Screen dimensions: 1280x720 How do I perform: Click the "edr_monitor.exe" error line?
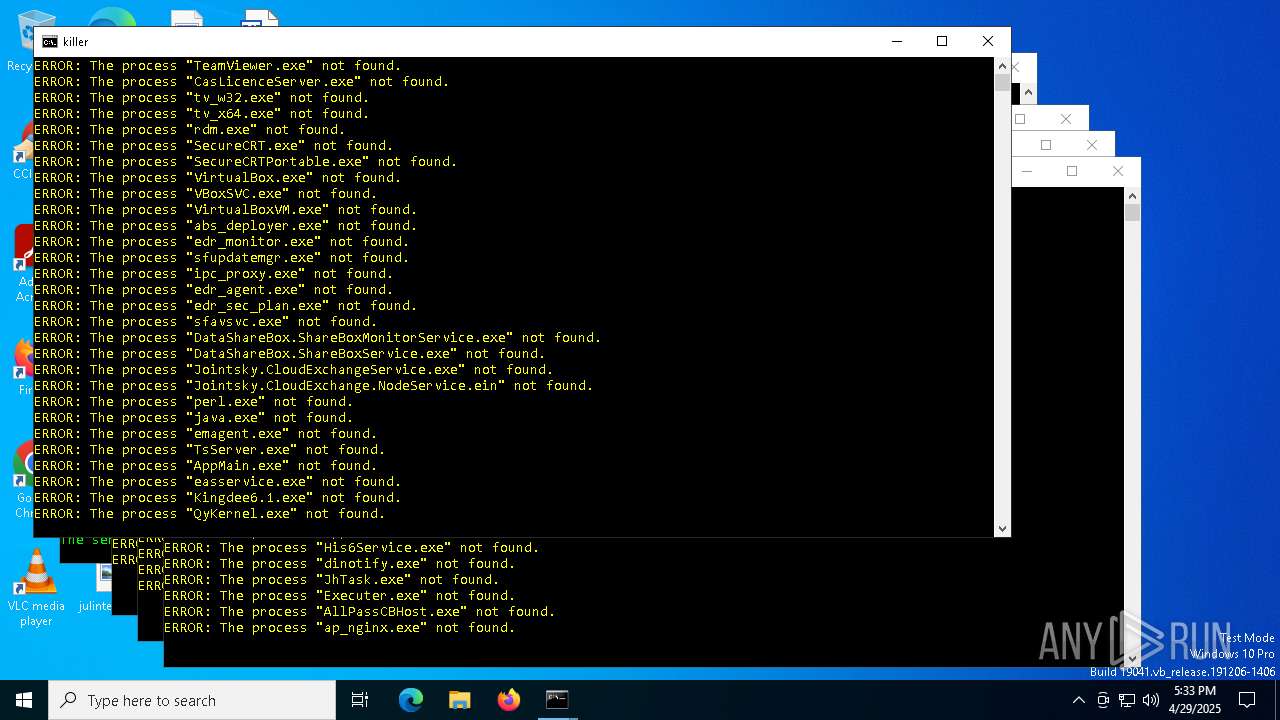(221, 242)
